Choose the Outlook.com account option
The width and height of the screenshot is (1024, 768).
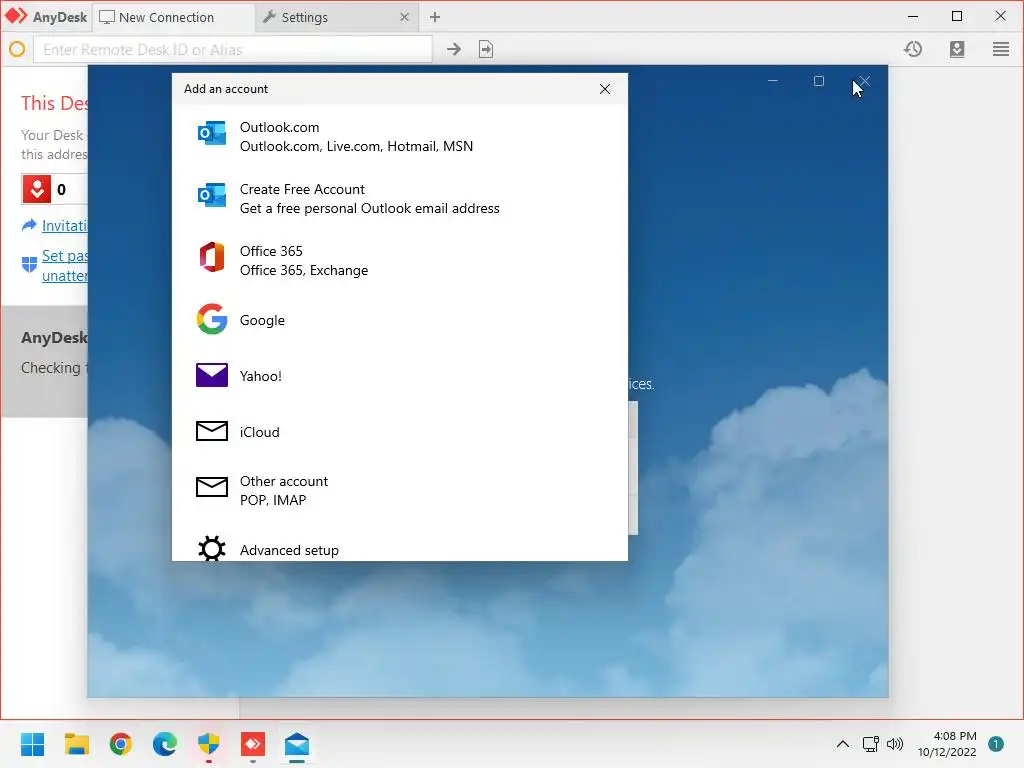click(x=400, y=136)
